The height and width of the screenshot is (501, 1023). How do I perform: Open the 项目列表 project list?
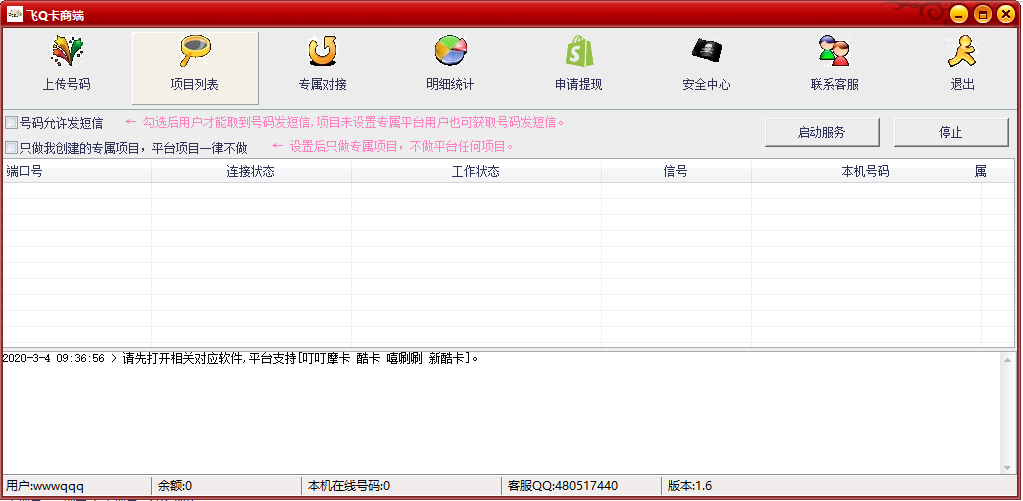coord(195,51)
